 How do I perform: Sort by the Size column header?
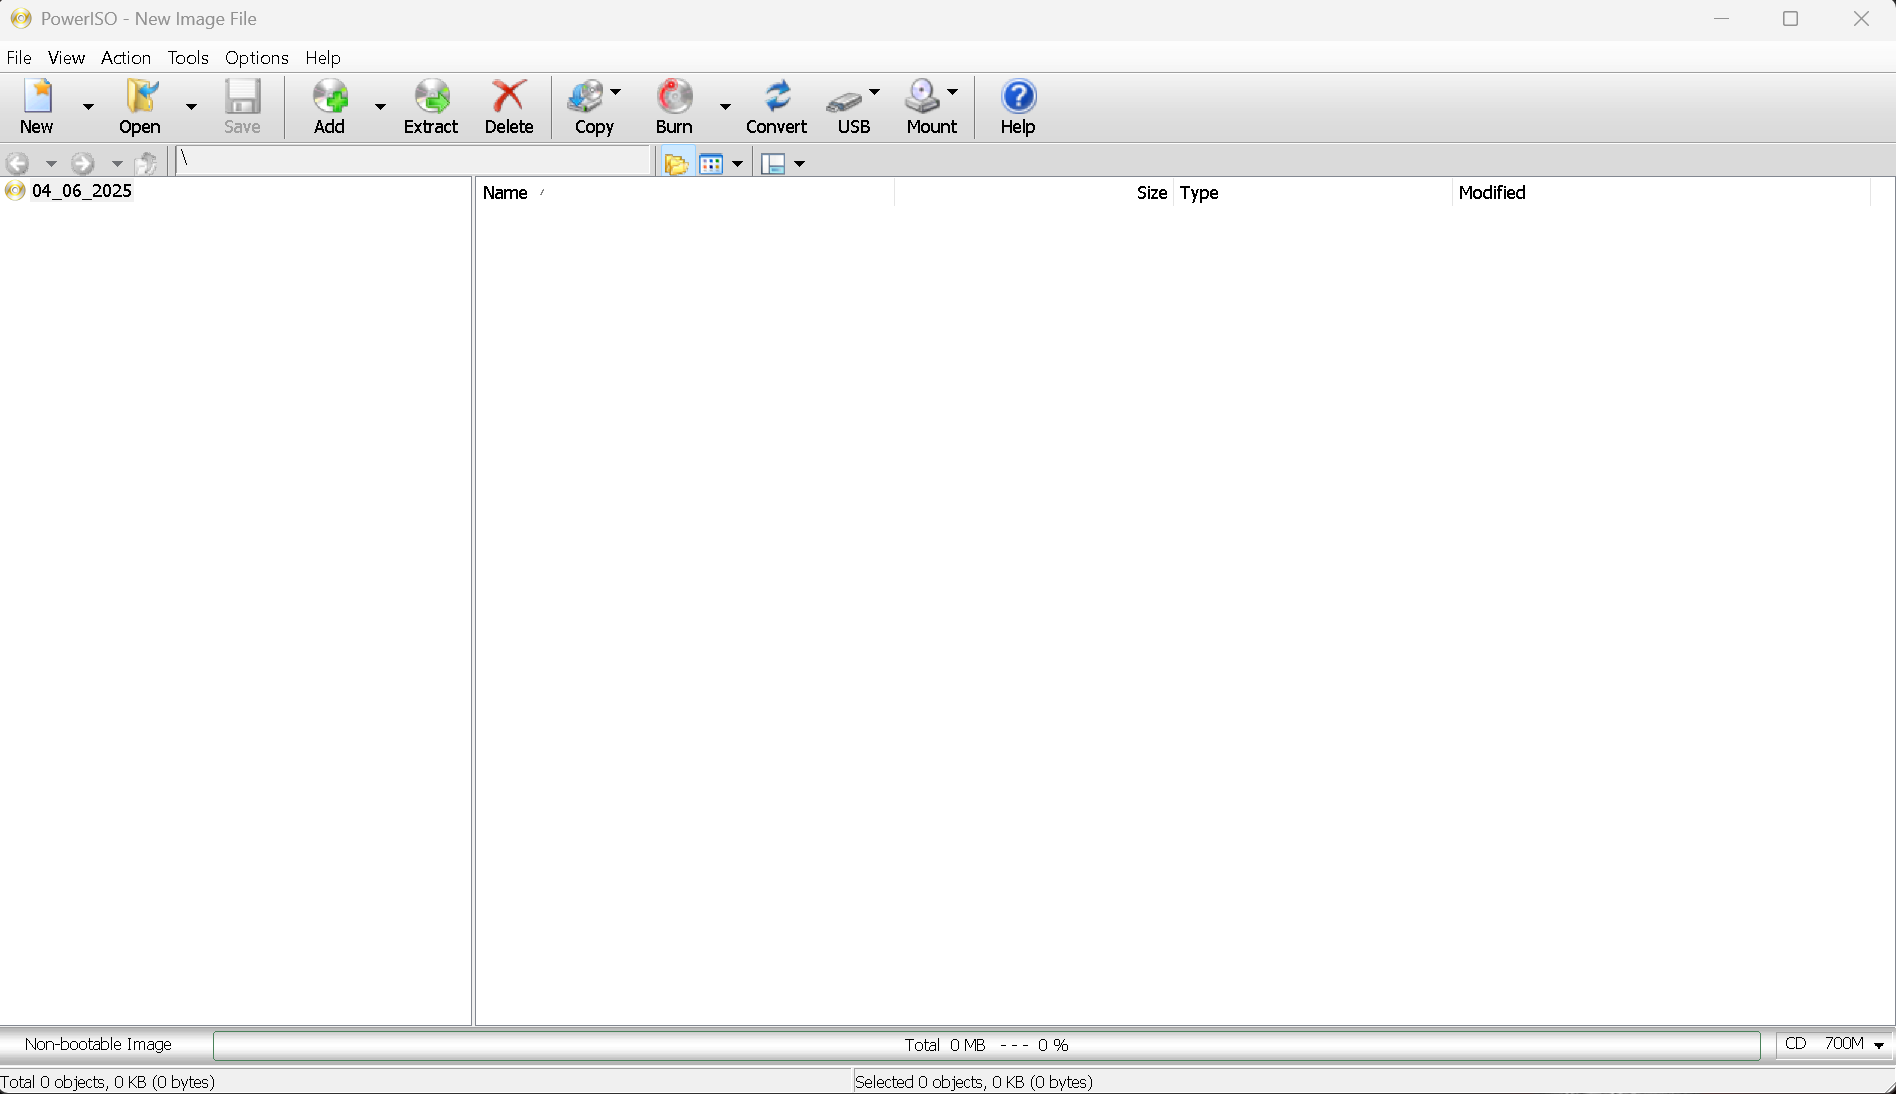1034,193
